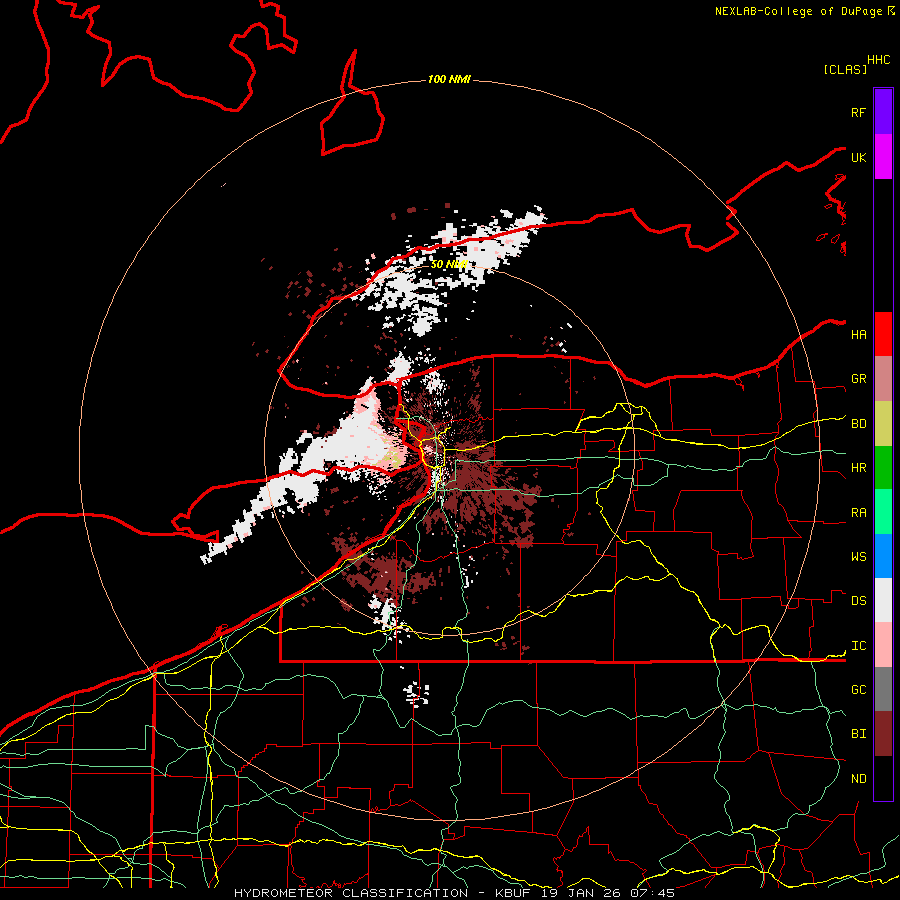Click the HA legend label
Screen dimensions: 900x900
(858, 334)
